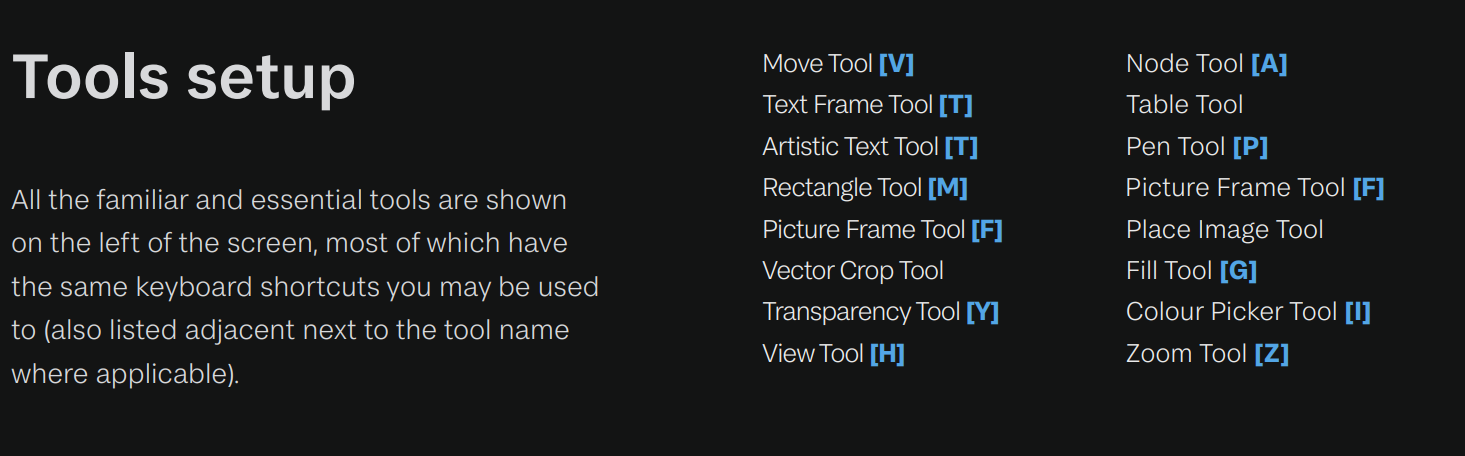This screenshot has height=456, width=1465.
Task: Select the Place Image Tool entry
Action: point(1224,230)
